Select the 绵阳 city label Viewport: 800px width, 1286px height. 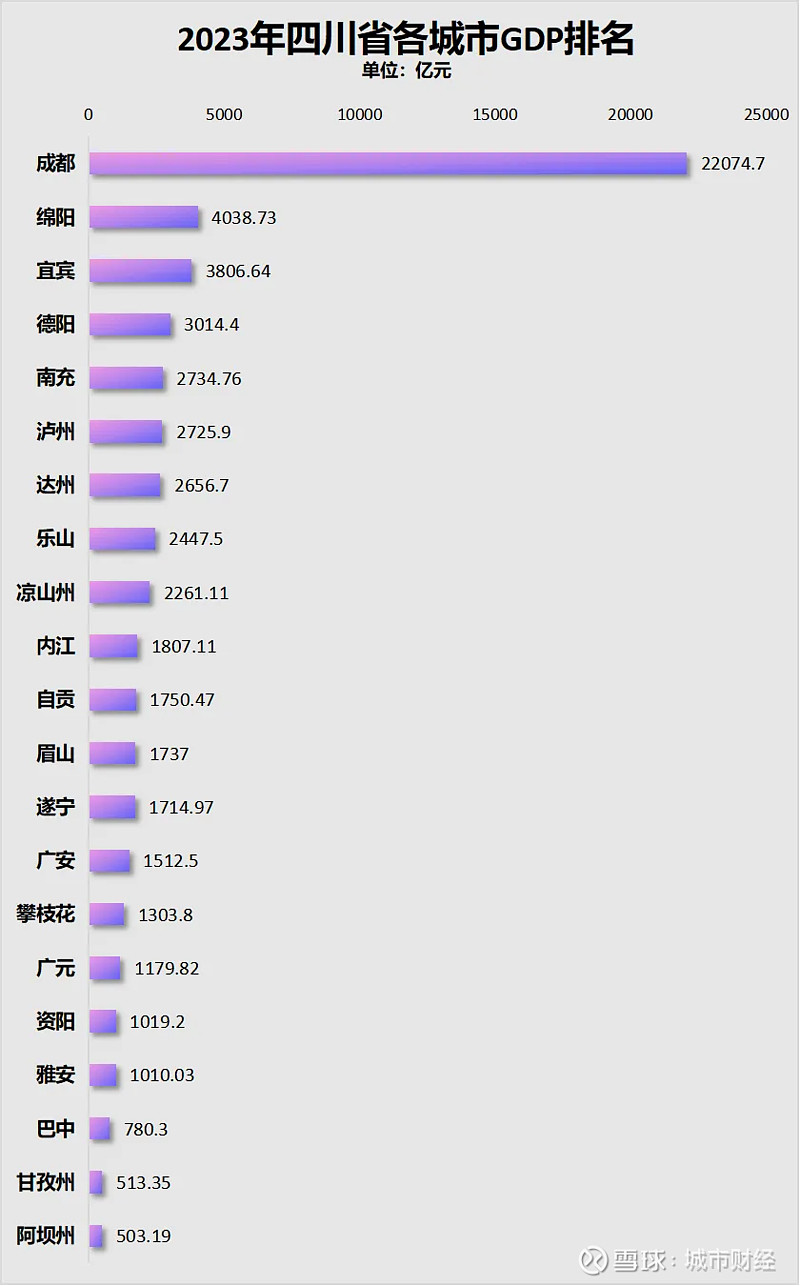[55, 217]
